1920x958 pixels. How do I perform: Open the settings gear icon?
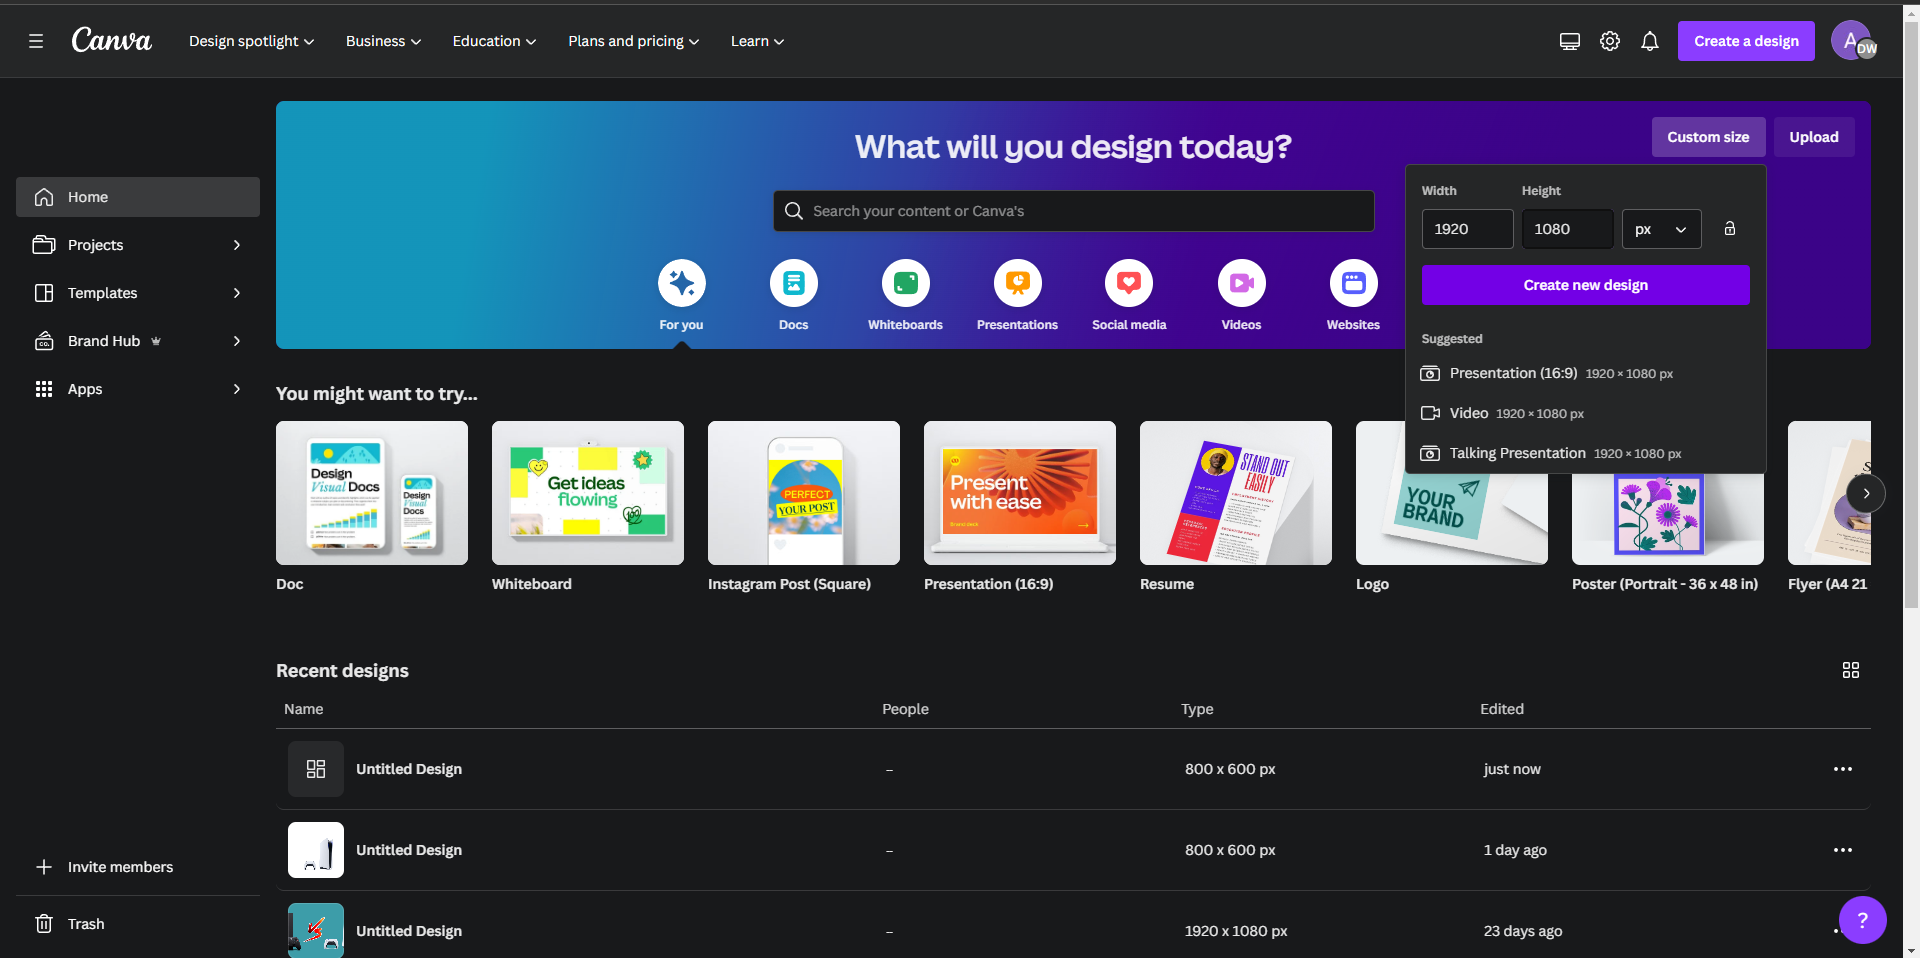click(1609, 41)
